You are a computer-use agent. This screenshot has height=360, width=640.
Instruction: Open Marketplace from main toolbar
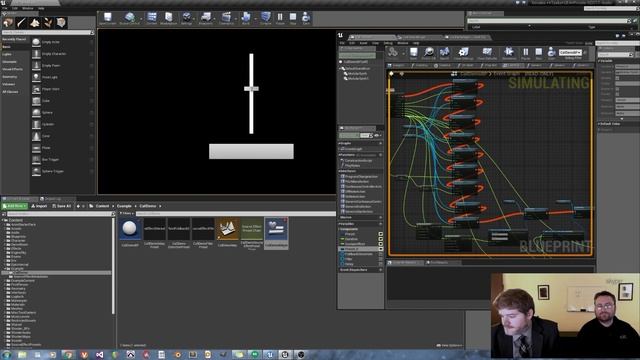pos(169,18)
